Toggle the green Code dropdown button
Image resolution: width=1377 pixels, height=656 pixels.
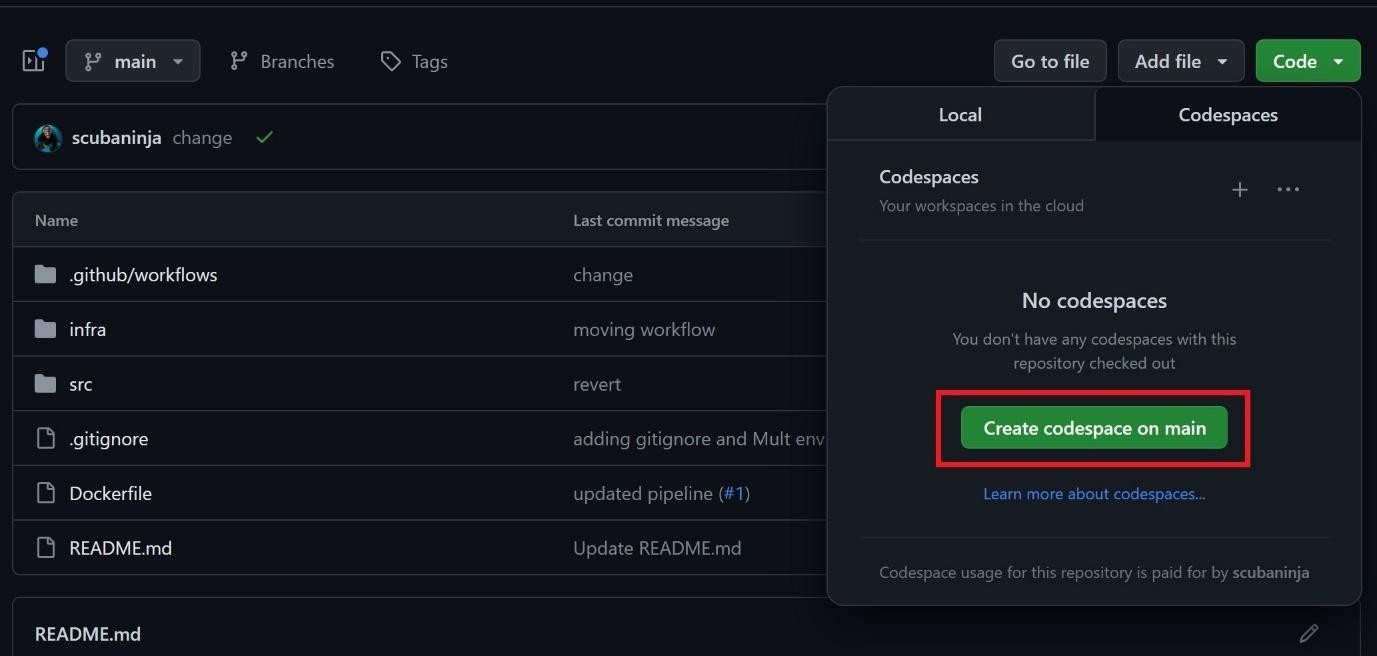point(1307,61)
